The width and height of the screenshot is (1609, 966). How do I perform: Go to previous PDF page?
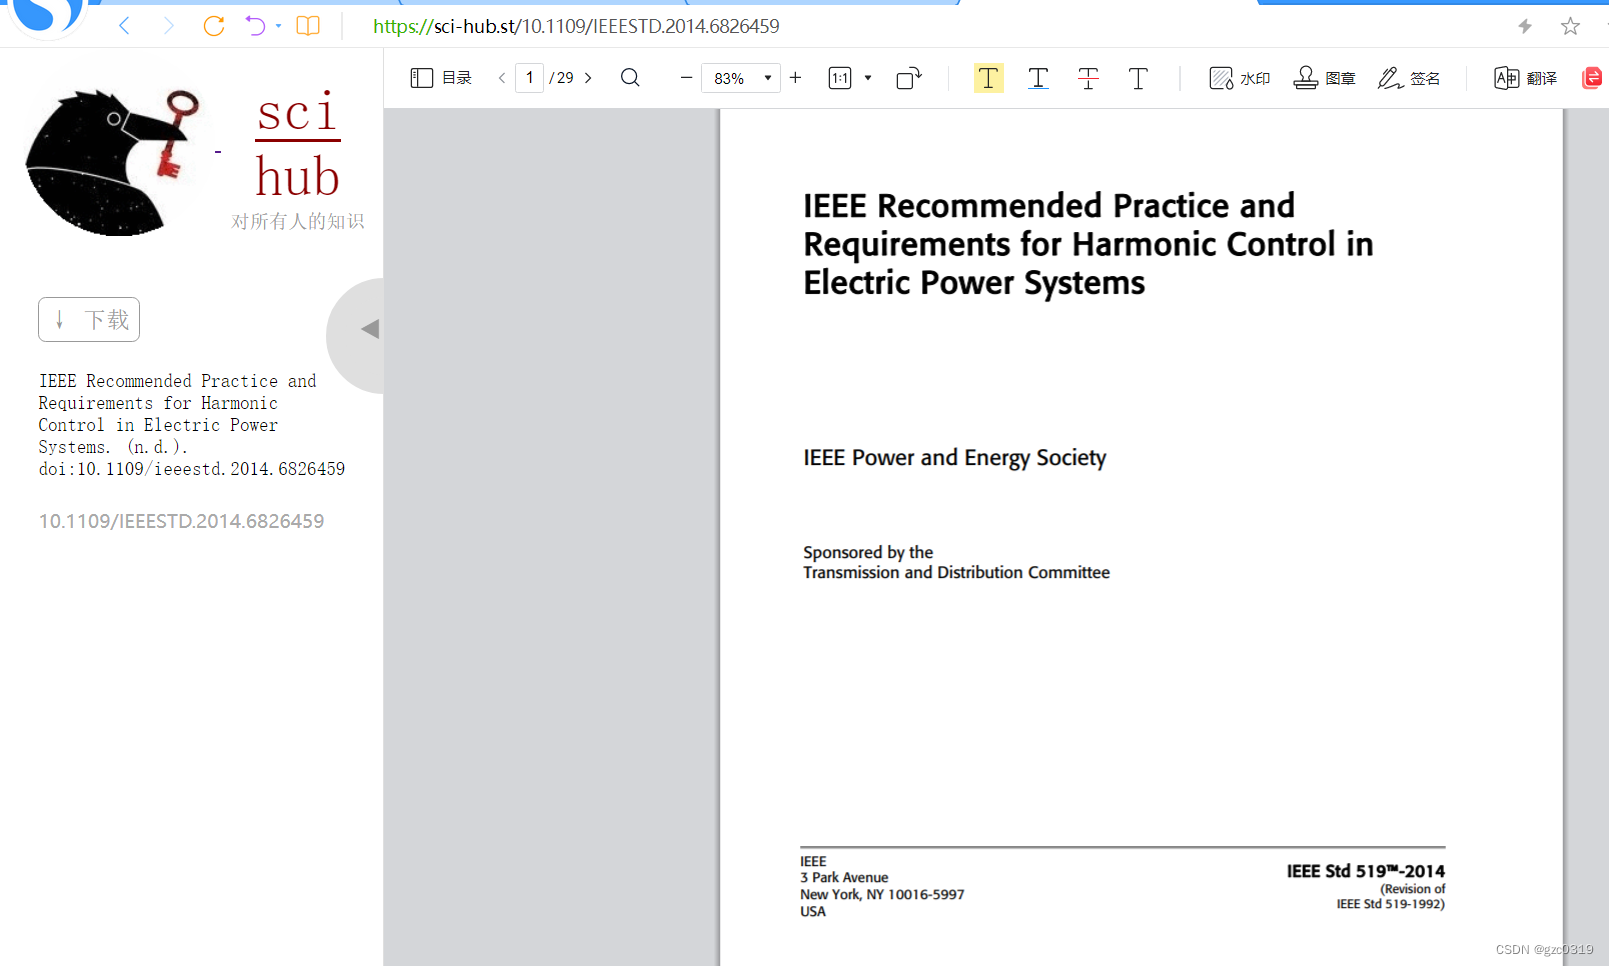pyautogui.click(x=502, y=78)
